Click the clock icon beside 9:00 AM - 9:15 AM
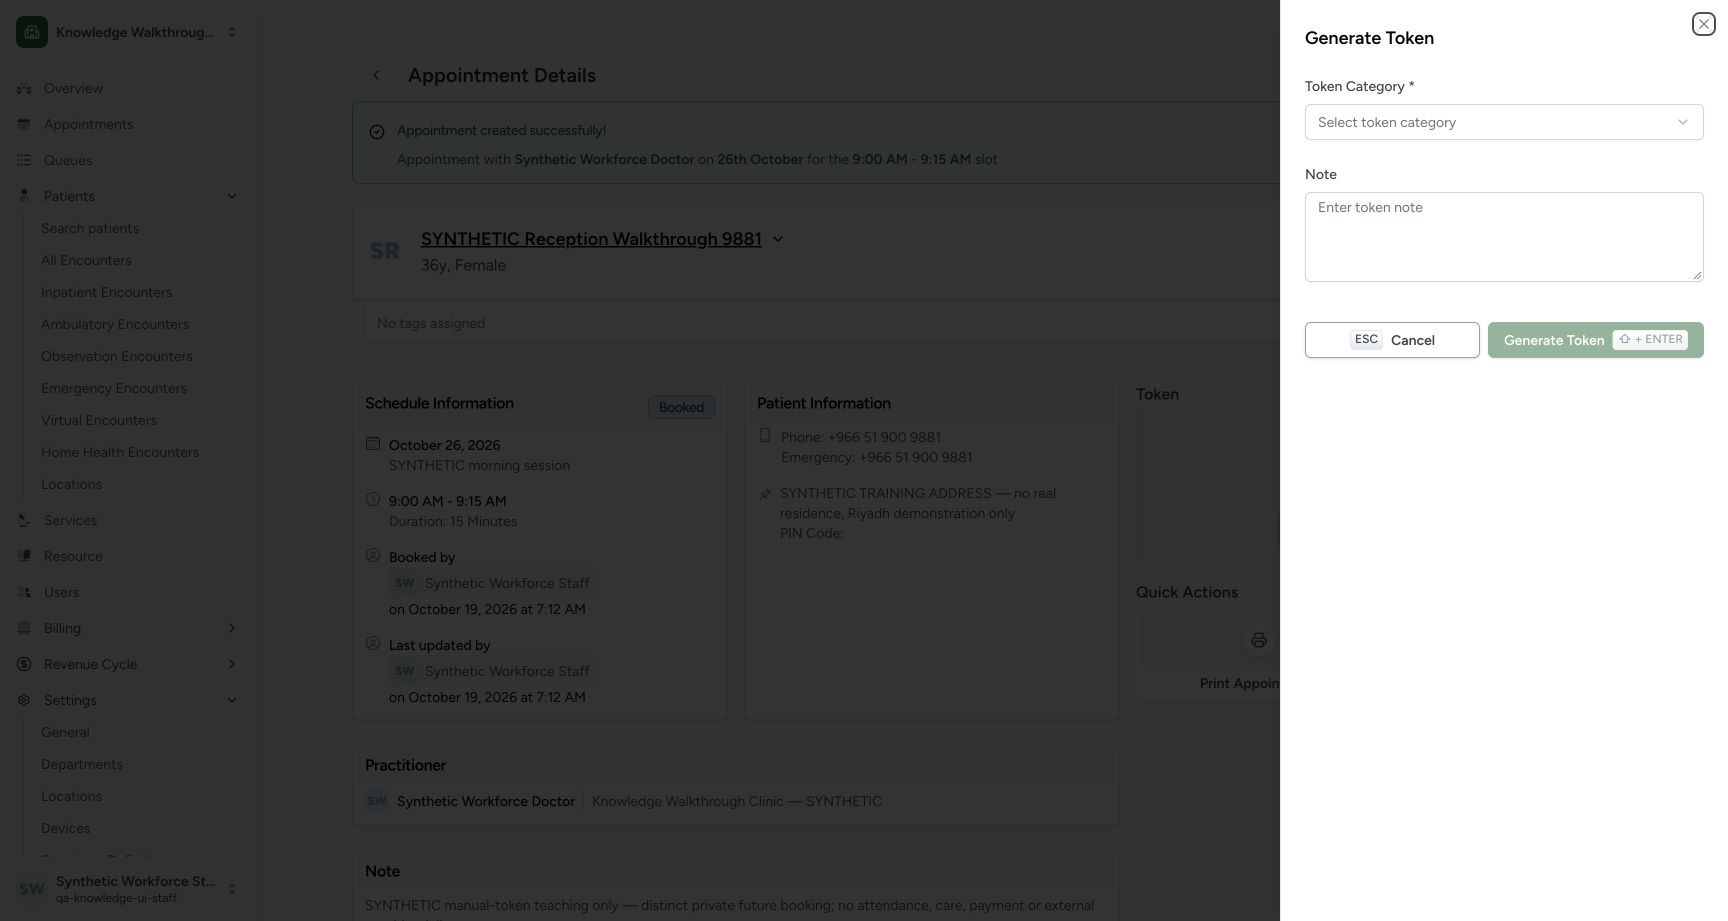 [373, 499]
